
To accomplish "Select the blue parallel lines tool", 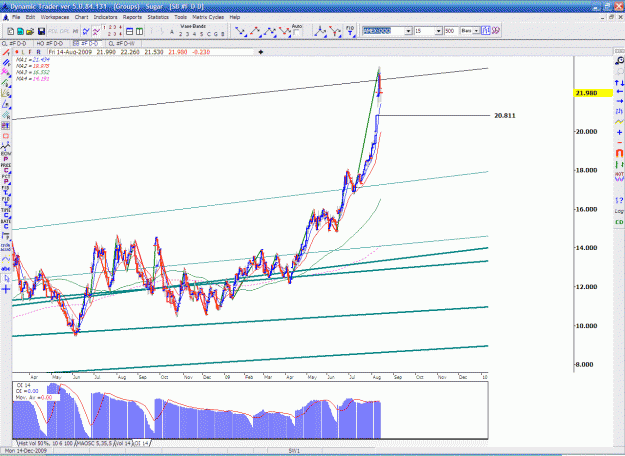I will (6, 63).
